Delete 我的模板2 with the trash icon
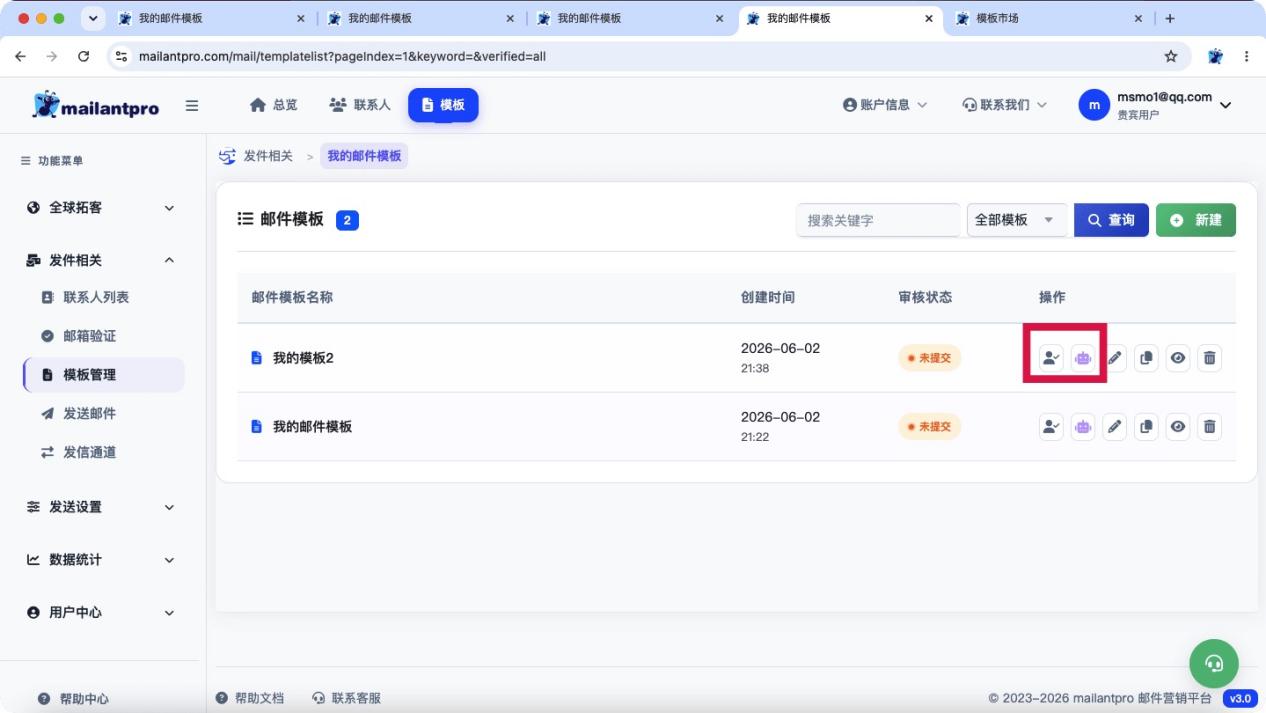The width and height of the screenshot is (1266, 713). tap(1210, 358)
